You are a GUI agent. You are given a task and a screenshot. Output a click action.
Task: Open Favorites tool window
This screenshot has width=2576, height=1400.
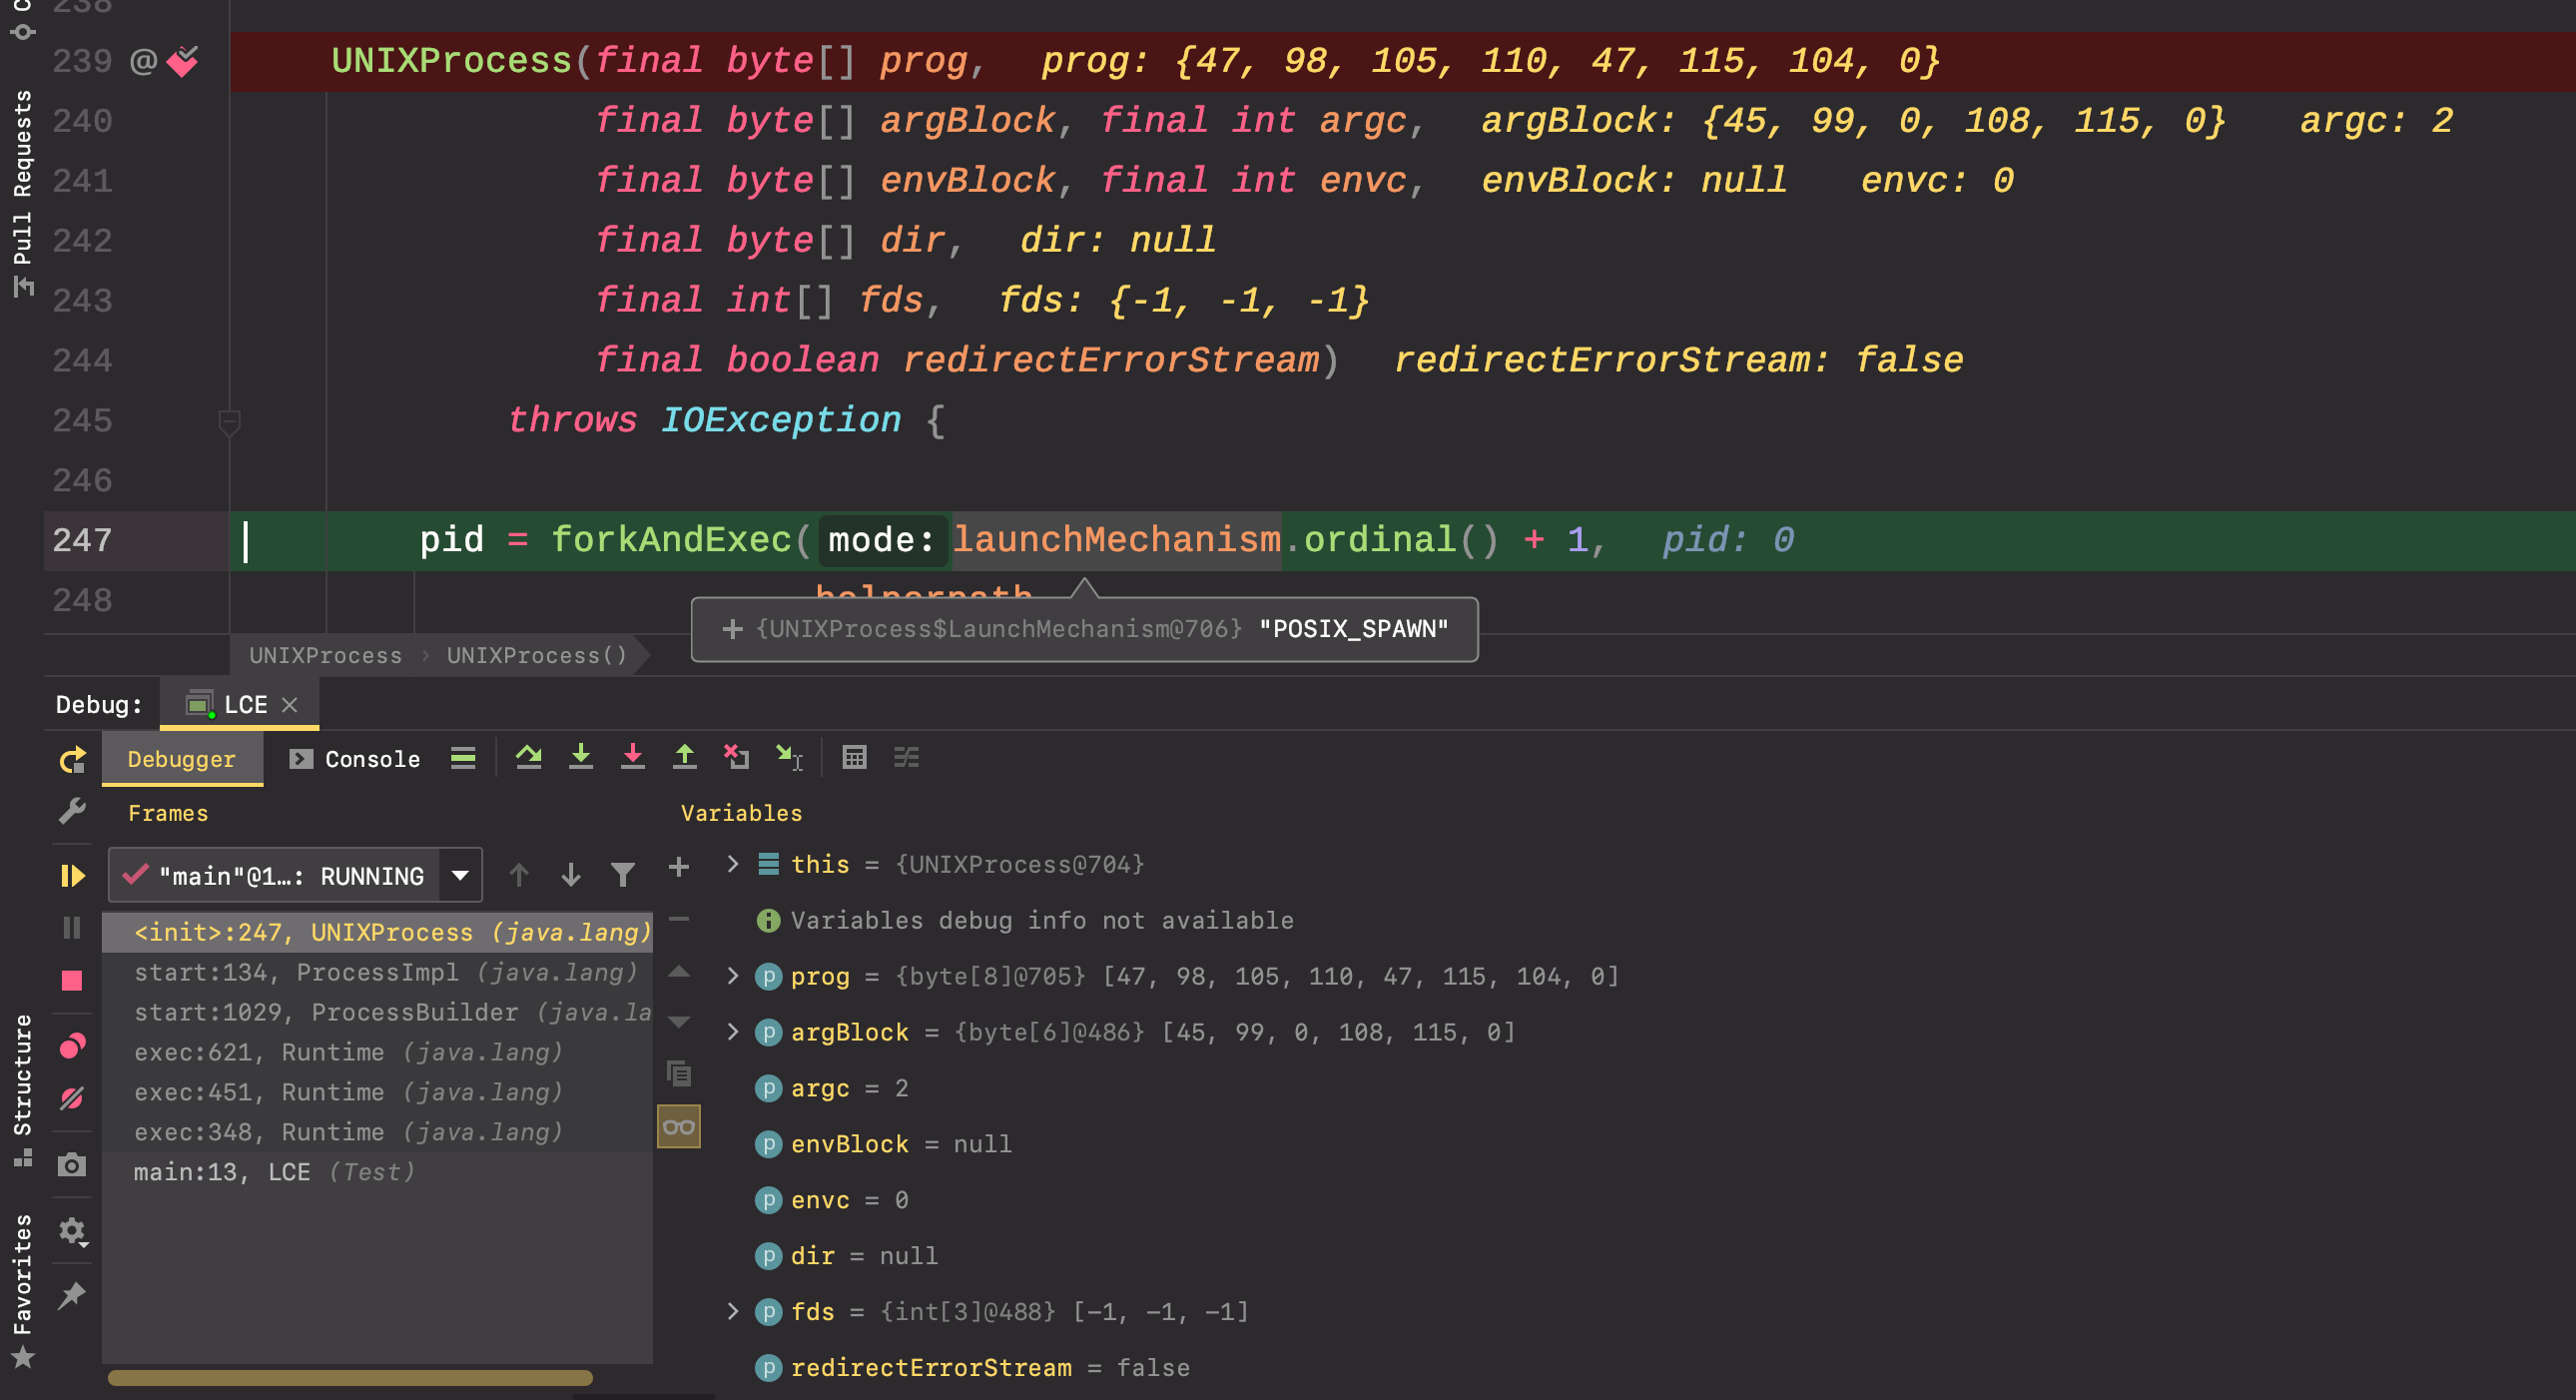click(22, 1291)
